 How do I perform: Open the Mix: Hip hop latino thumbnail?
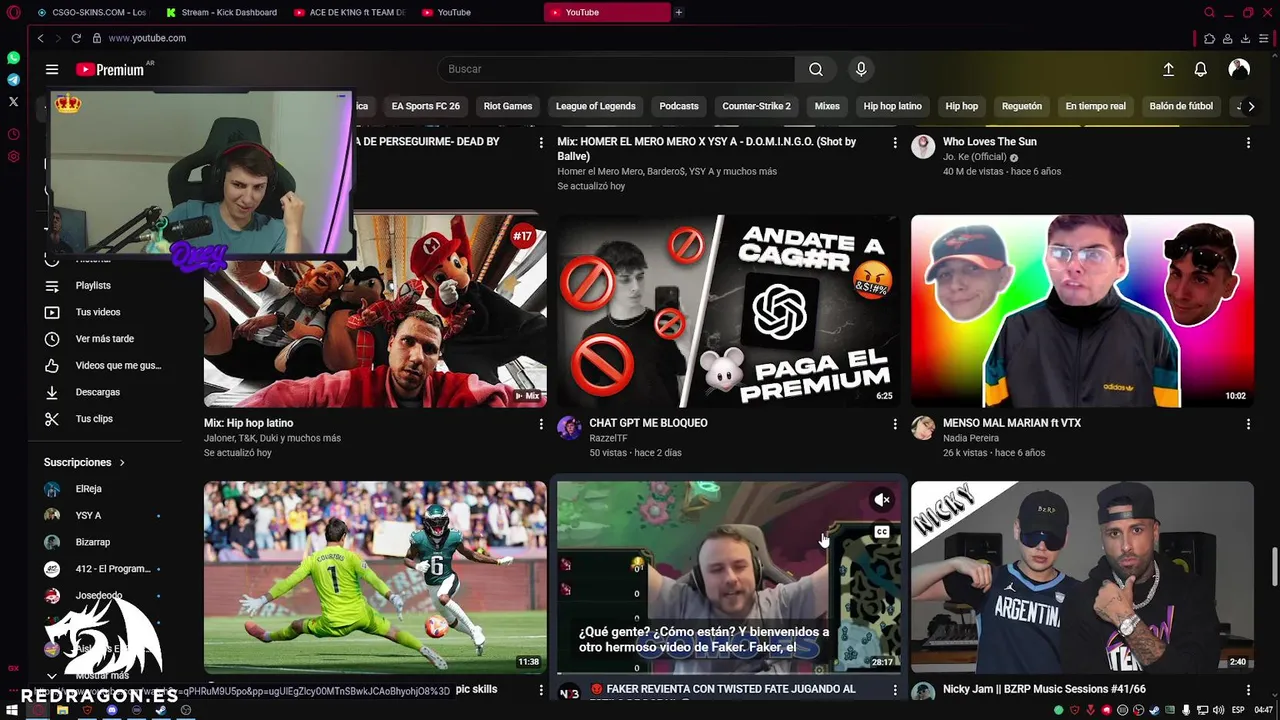click(375, 310)
